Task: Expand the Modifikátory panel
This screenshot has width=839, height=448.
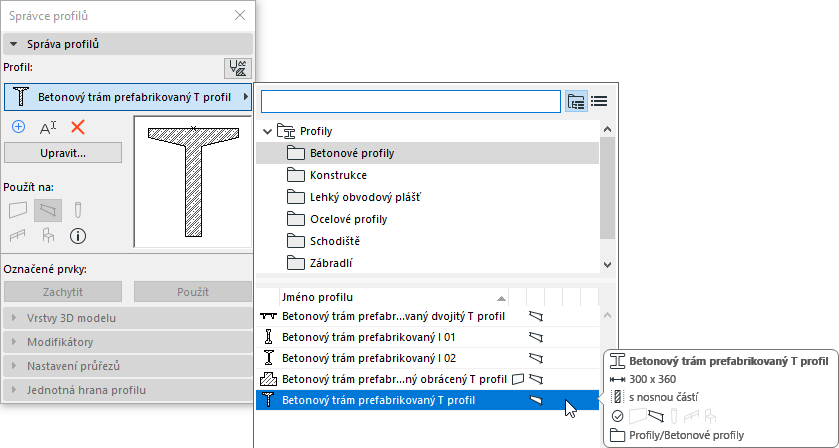Action: [x=127, y=342]
